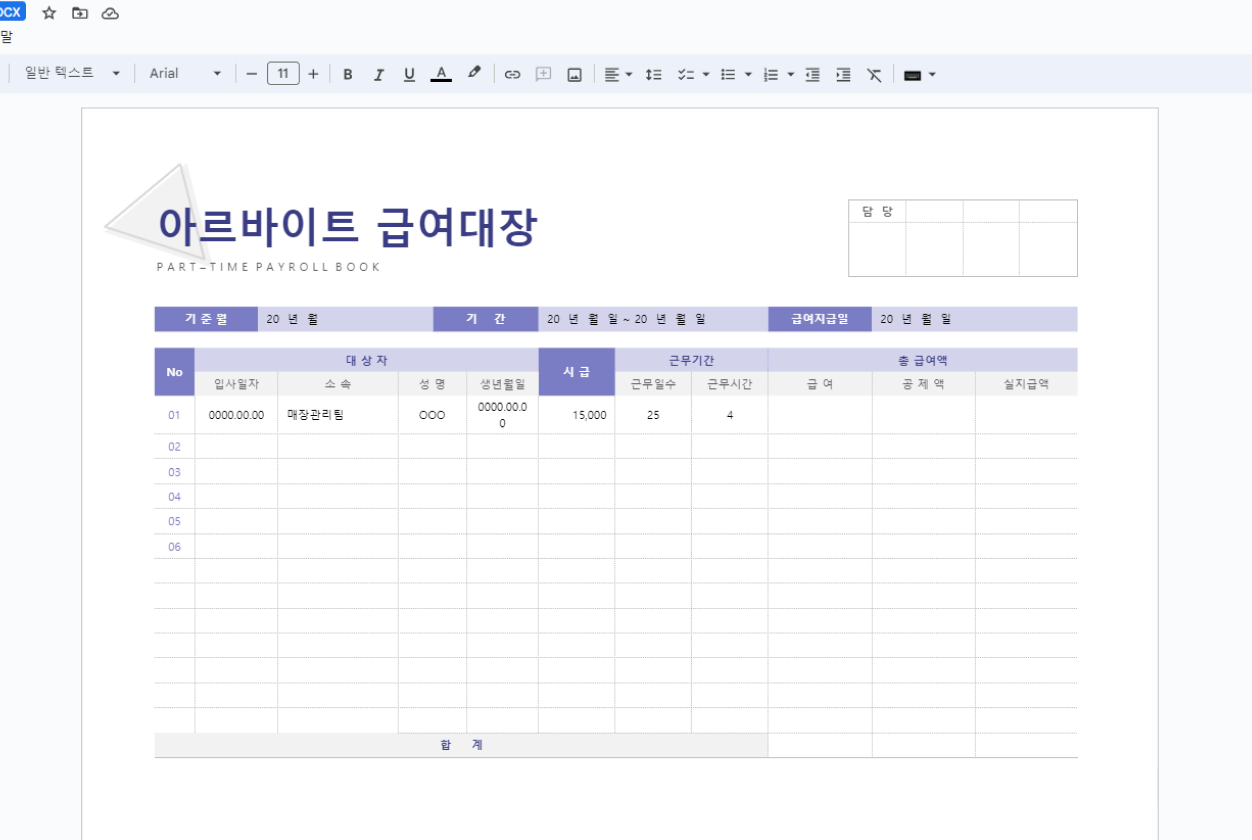Click the checklist icon
This screenshot has width=1252, height=840.
click(x=686, y=74)
